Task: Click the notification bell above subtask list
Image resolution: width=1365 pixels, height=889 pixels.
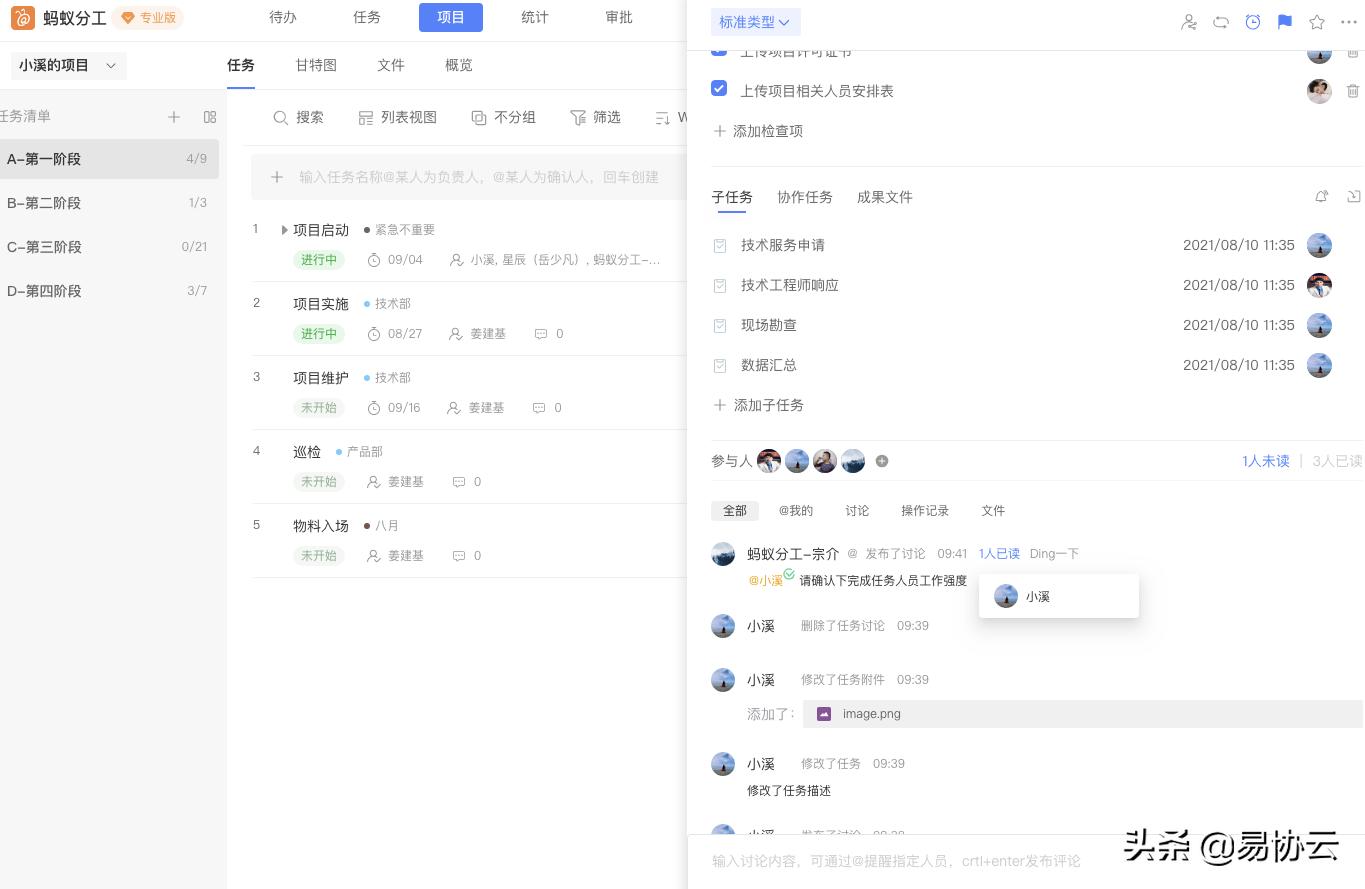Action: point(1322,197)
